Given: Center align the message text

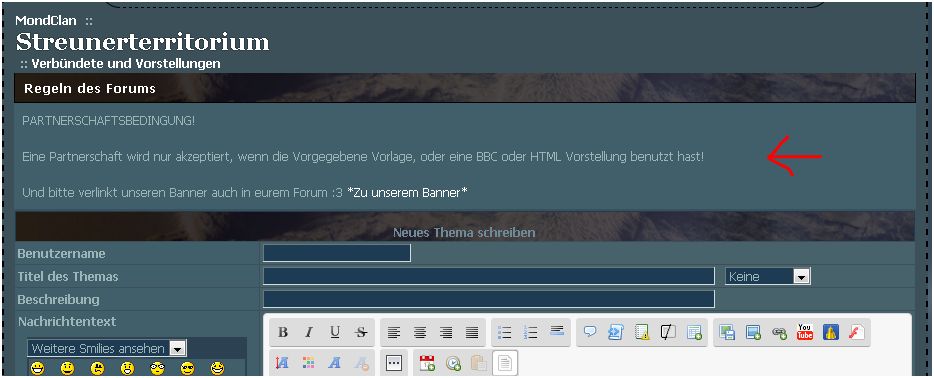Looking at the screenshot, I should pos(420,333).
